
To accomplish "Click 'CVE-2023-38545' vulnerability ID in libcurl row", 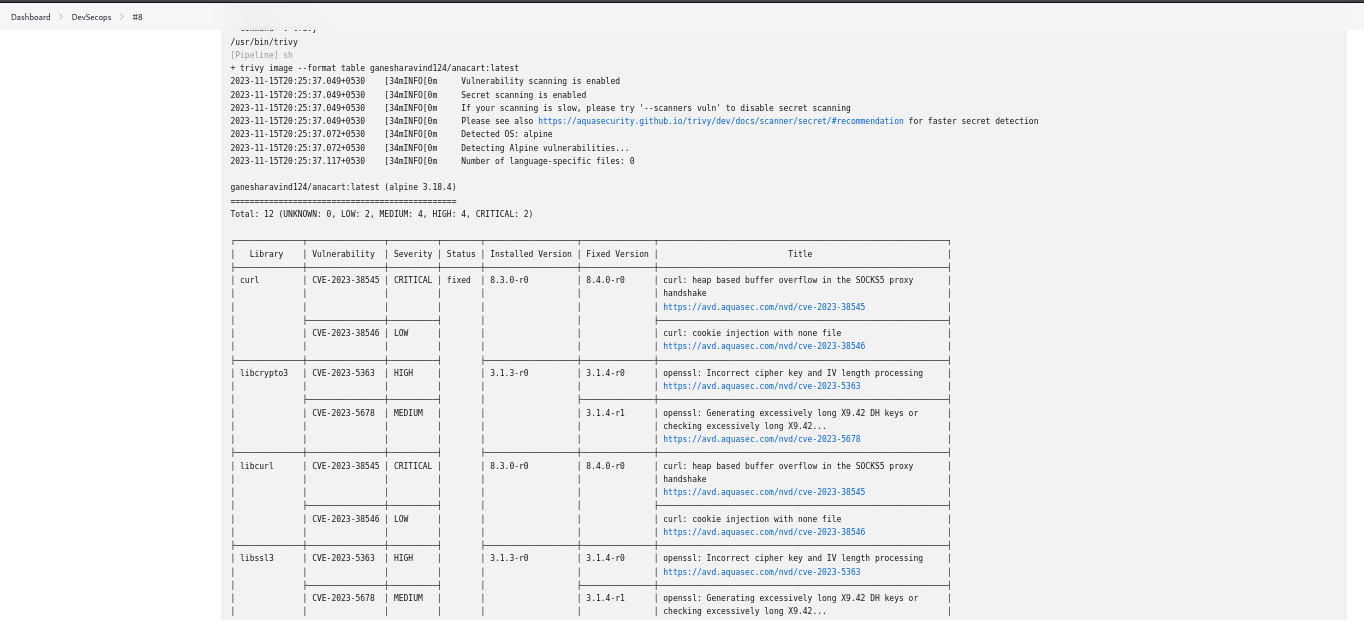I will [346, 466].
